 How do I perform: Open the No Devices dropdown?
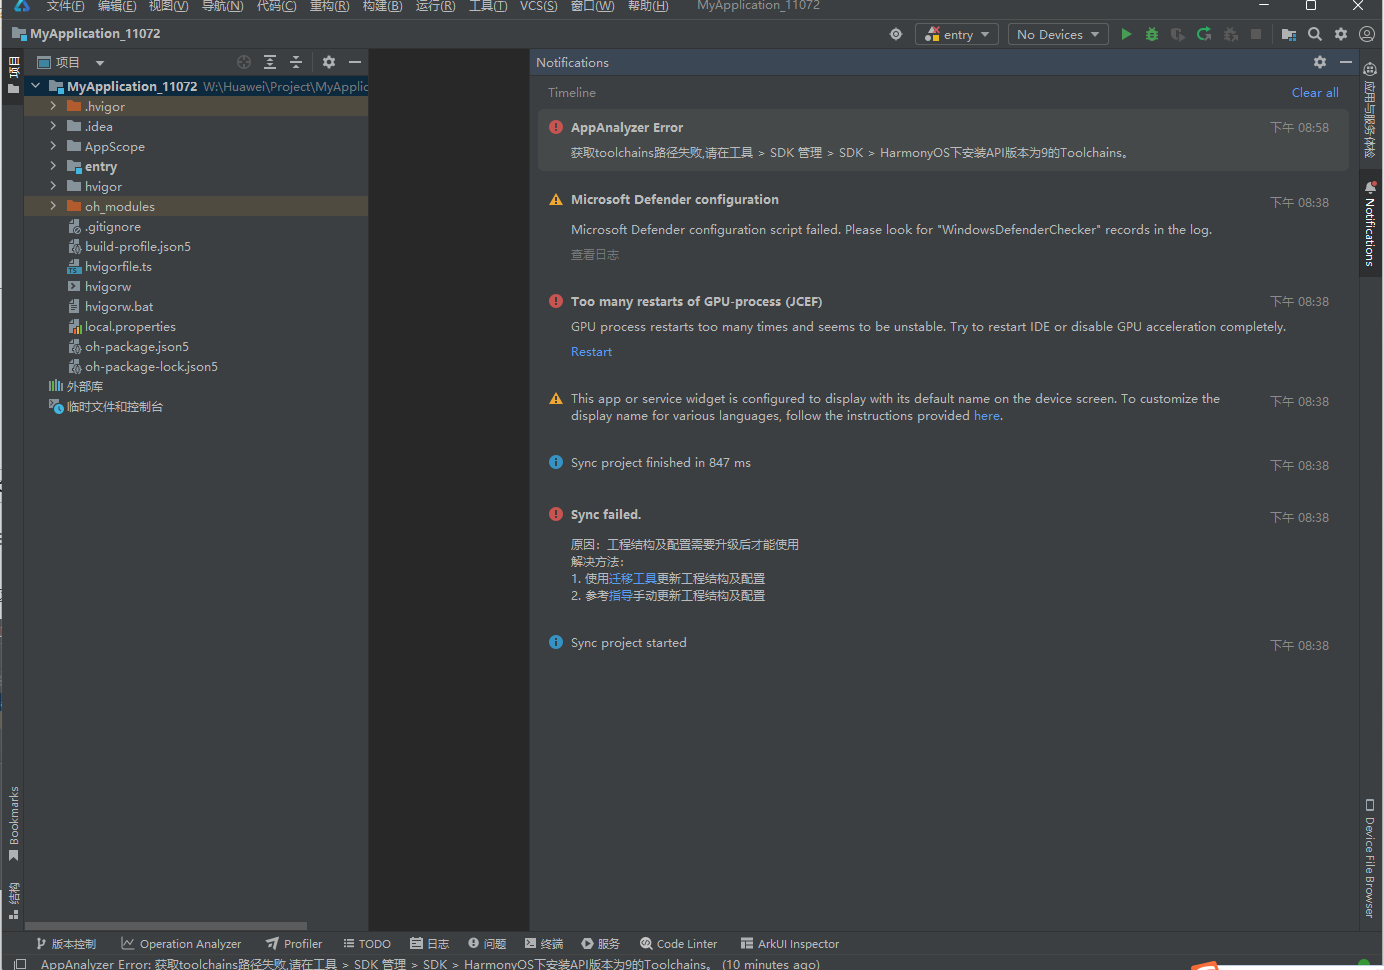click(1058, 34)
